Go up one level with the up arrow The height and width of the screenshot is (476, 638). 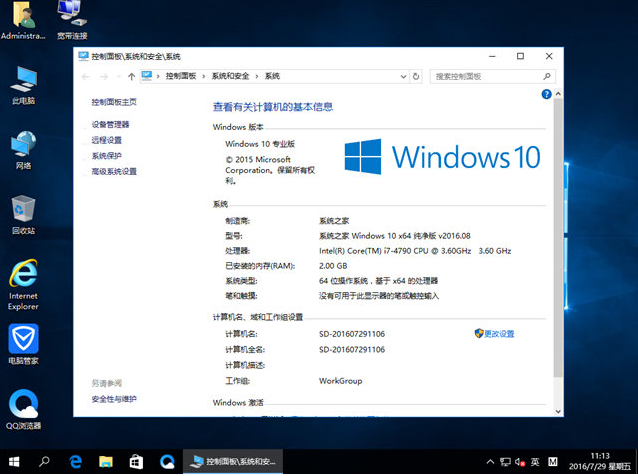tap(131, 76)
